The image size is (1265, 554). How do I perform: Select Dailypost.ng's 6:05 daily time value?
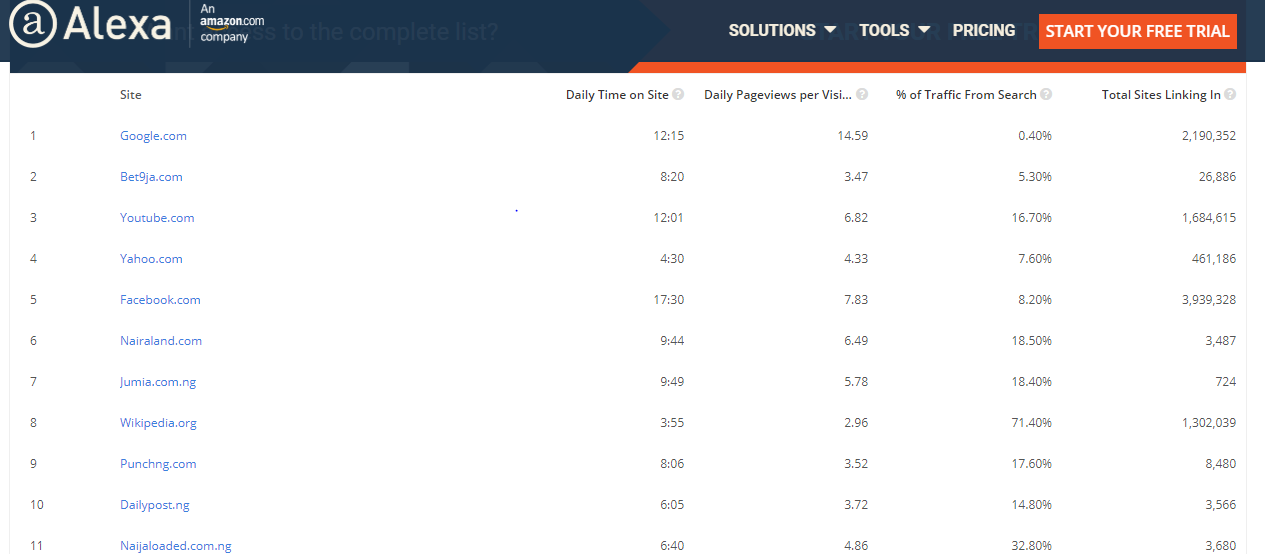pos(671,505)
